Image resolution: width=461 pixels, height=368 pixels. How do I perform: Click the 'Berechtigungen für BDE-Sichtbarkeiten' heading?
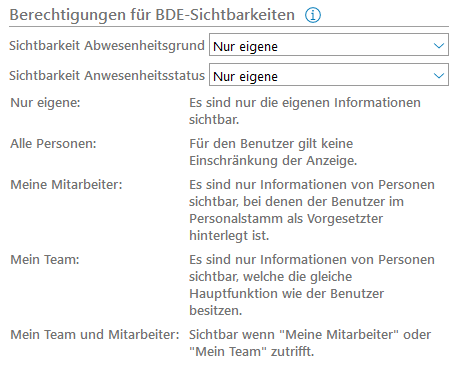(x=152, y=15)
